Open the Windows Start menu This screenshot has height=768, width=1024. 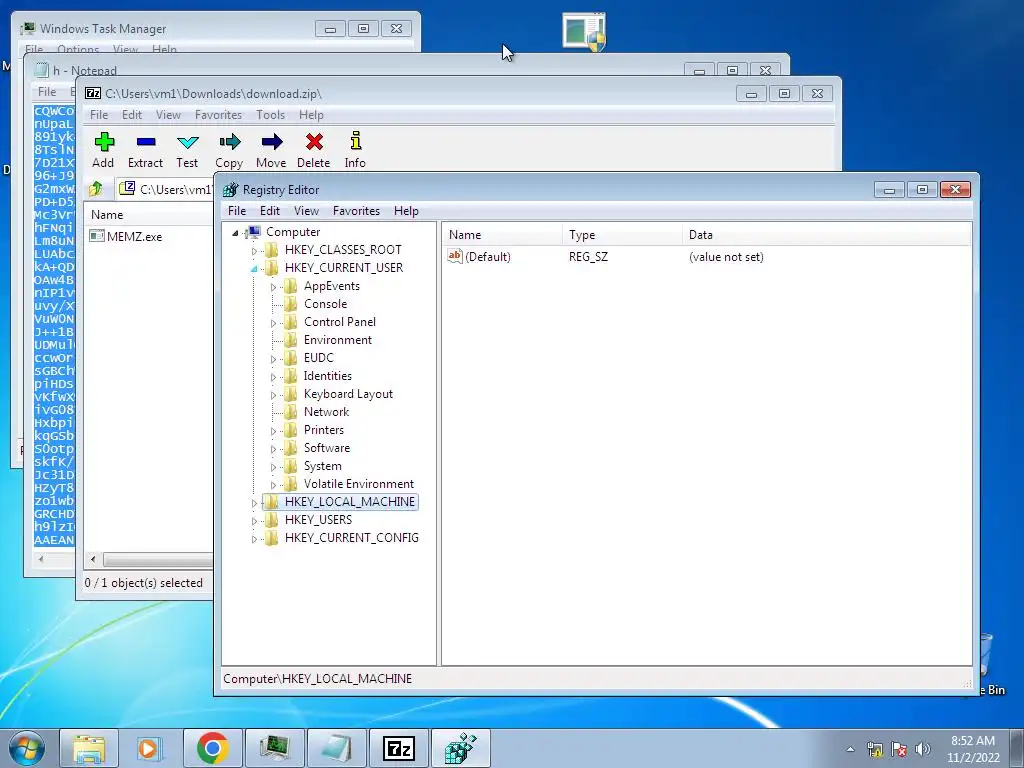pos(26,748)
